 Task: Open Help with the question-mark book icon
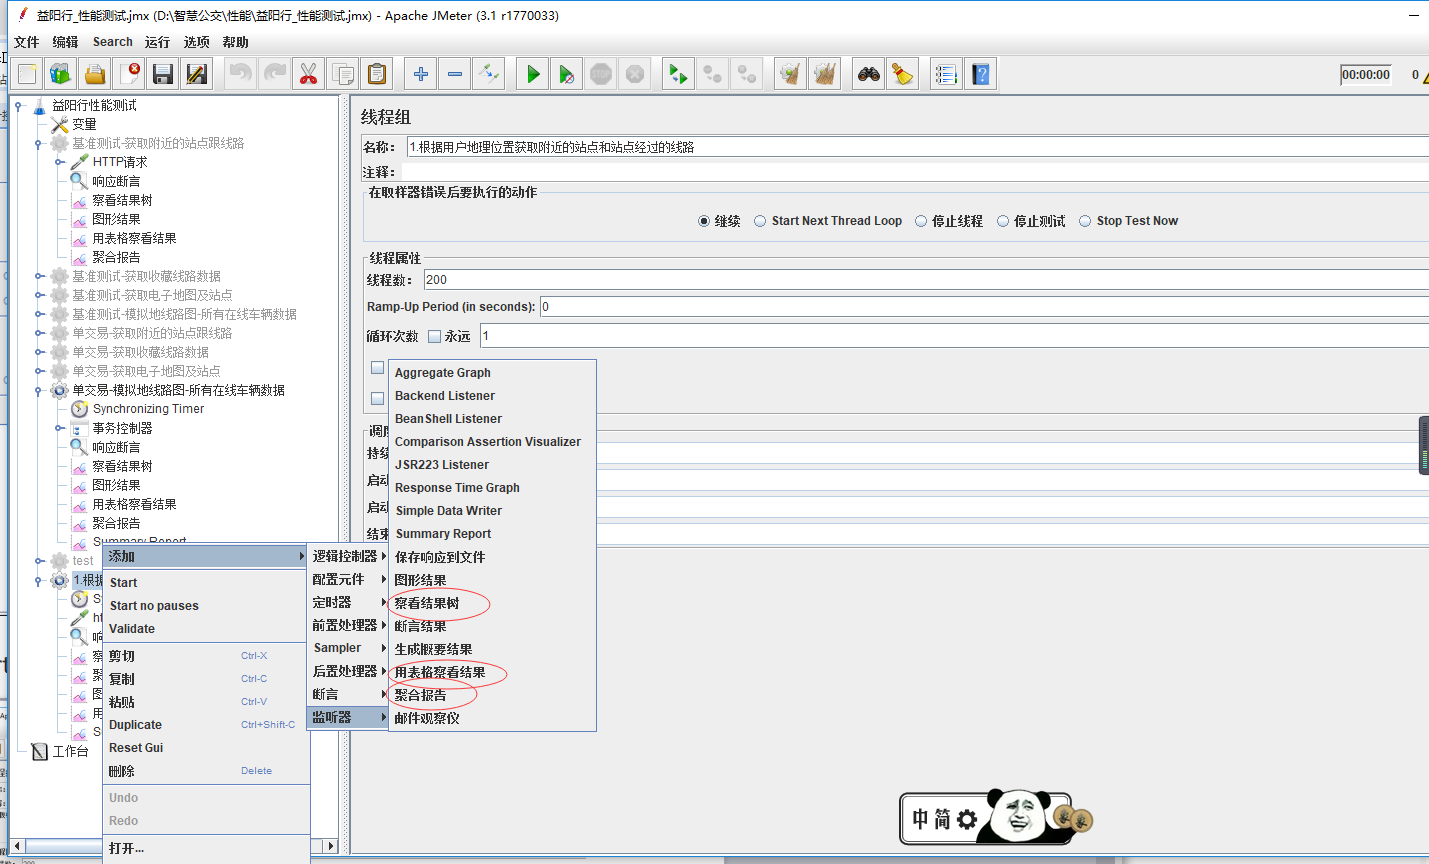(x=981, y=74)
